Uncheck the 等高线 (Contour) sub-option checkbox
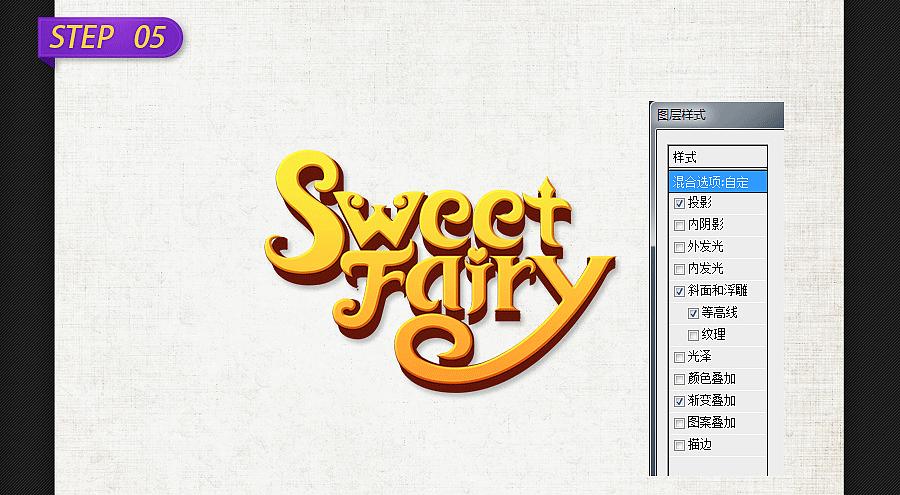This screenshot has width=900, height=495. click(x=693, y=313)
